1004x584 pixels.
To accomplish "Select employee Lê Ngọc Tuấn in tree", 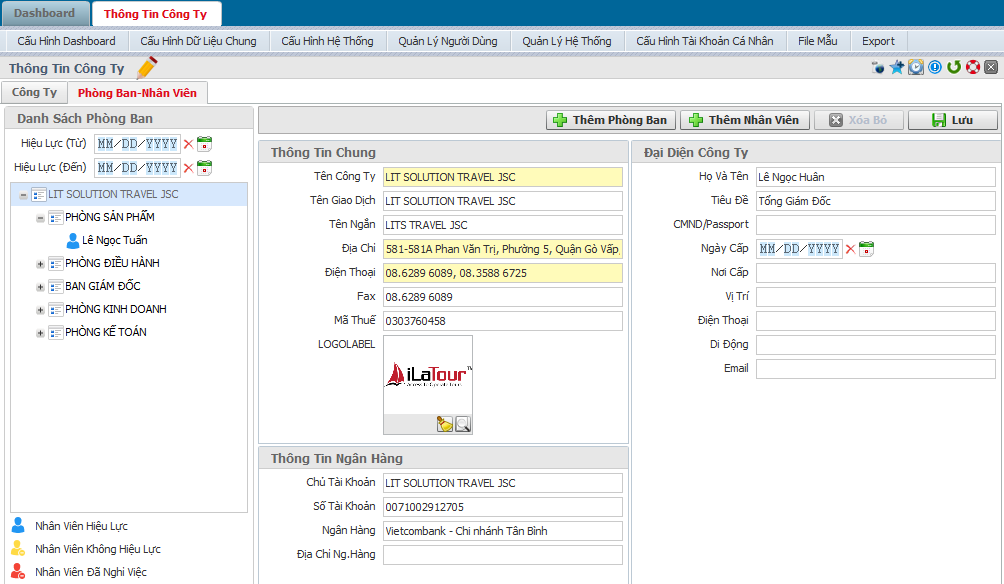I will pos(114,241).
